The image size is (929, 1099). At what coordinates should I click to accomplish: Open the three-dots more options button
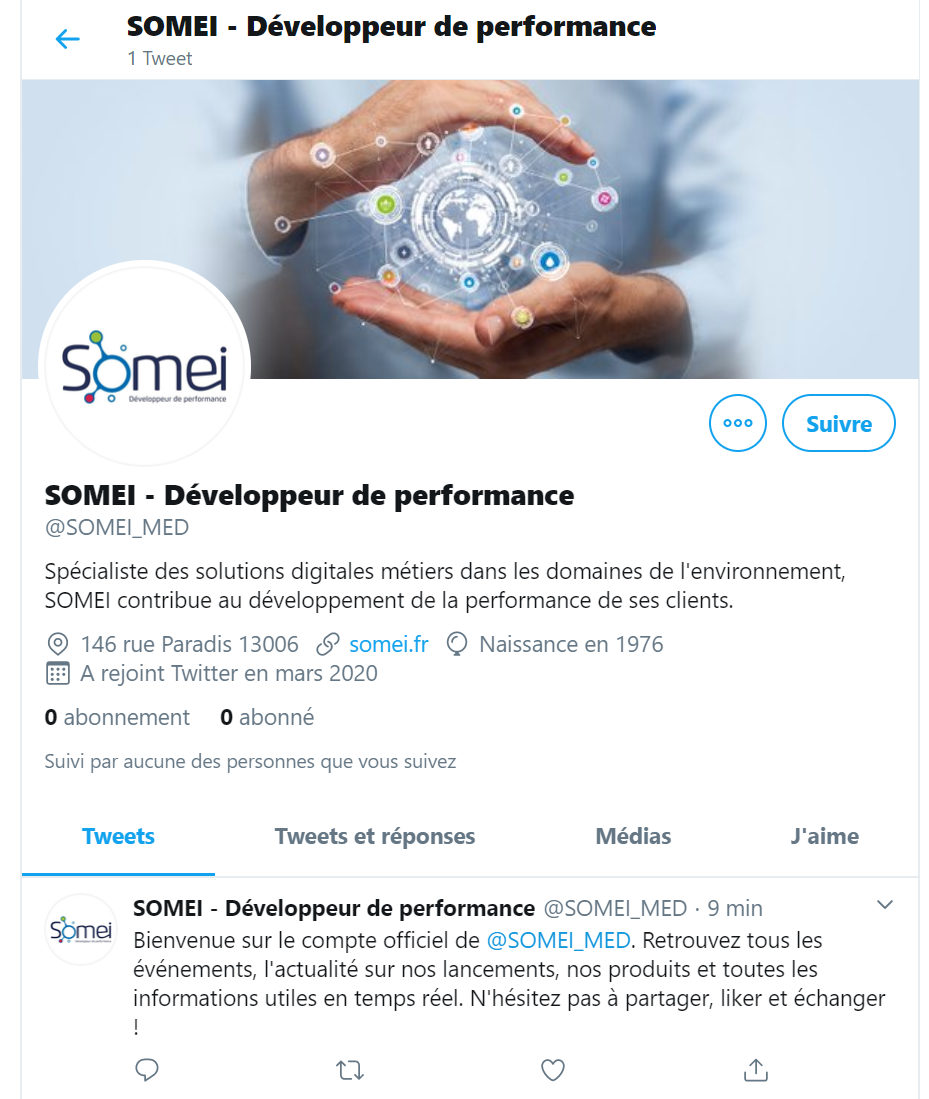pos(737,423)
